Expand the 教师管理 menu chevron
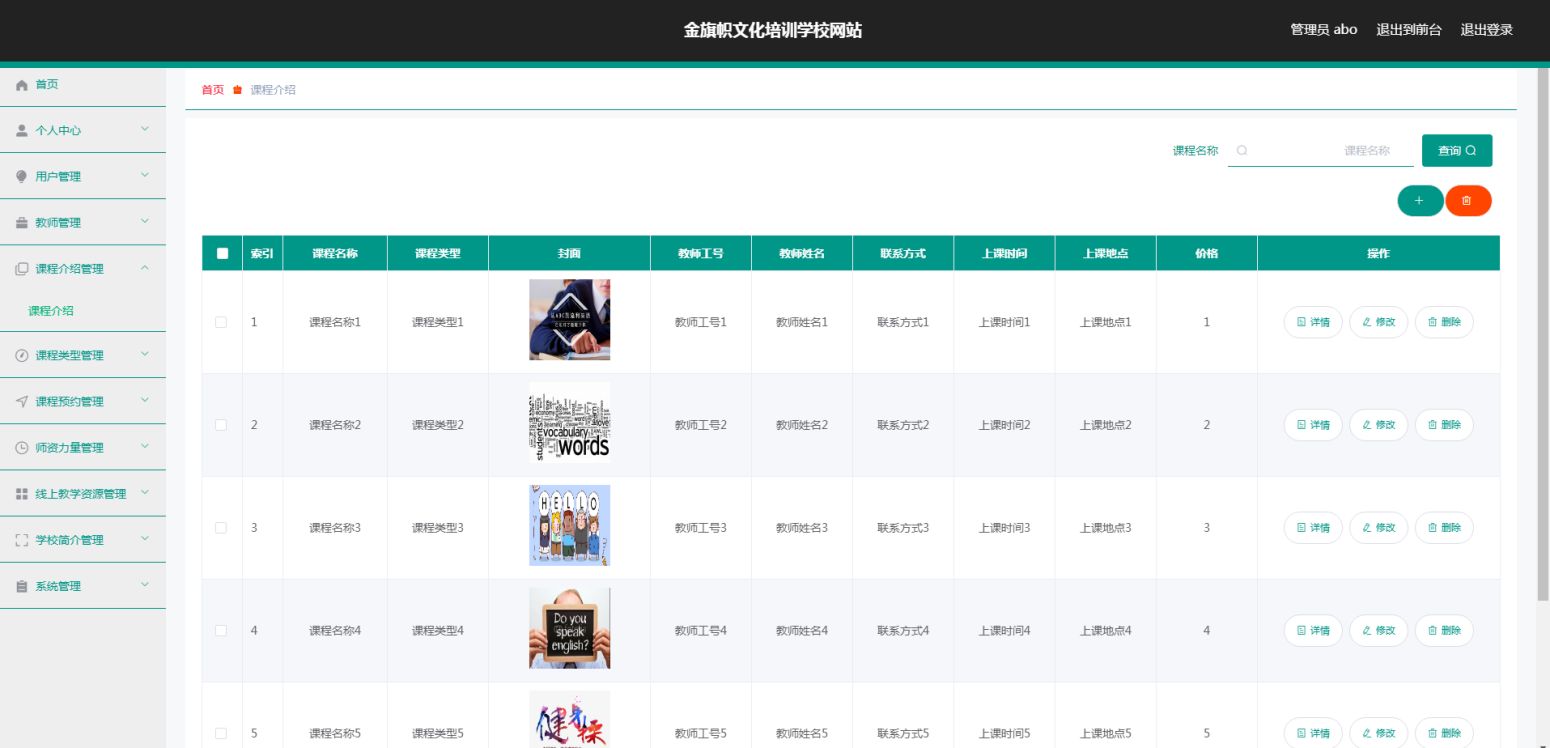Viewport: 1550px width, 748px height. (145, 221)
